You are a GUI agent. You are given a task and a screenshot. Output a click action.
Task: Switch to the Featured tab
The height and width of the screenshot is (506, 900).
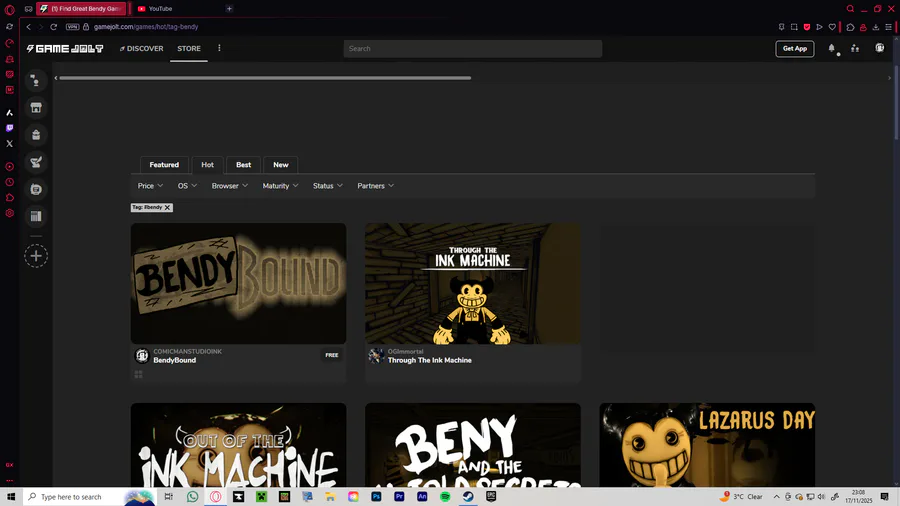pos(164,165)
